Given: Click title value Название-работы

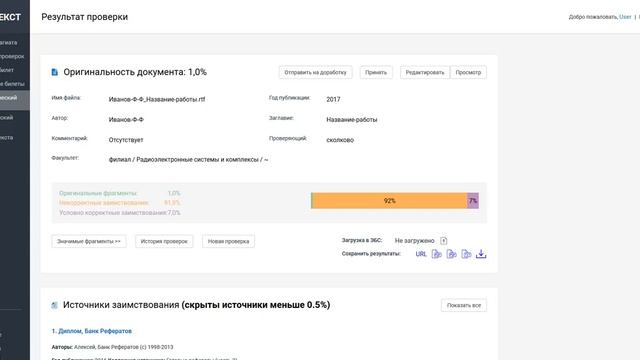Looking at the screenshot, I should [x=352, y=120].
